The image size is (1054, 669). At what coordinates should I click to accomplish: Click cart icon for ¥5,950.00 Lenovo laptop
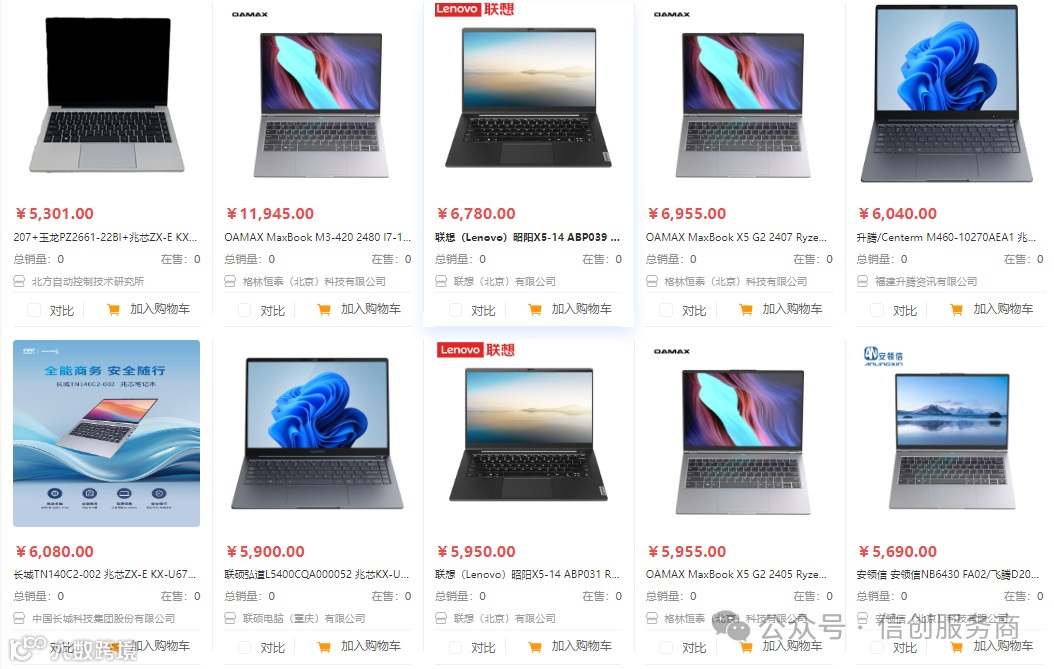535,647
